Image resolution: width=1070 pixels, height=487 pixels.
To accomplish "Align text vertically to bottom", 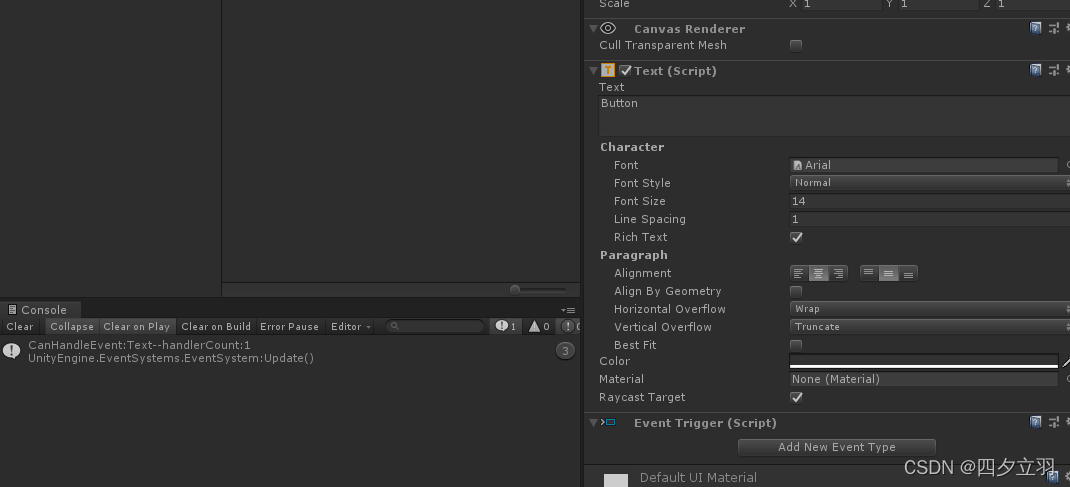I will coord(908,274).
